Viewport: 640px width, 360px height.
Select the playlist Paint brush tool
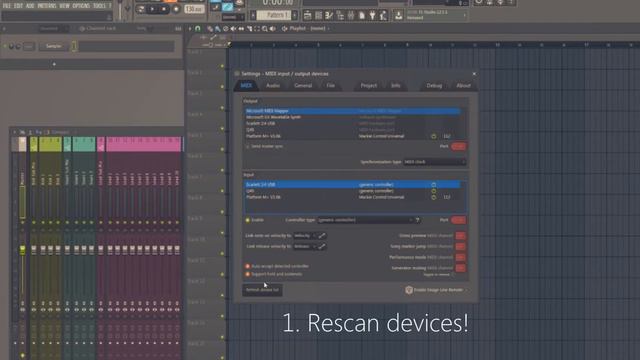click(x=218, y=29)
